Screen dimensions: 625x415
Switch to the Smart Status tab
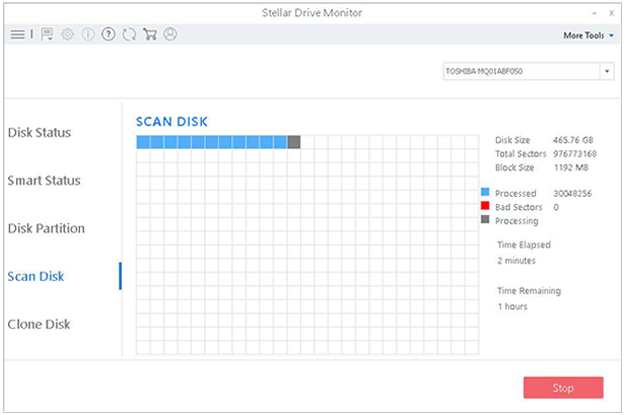click(44, 180)
